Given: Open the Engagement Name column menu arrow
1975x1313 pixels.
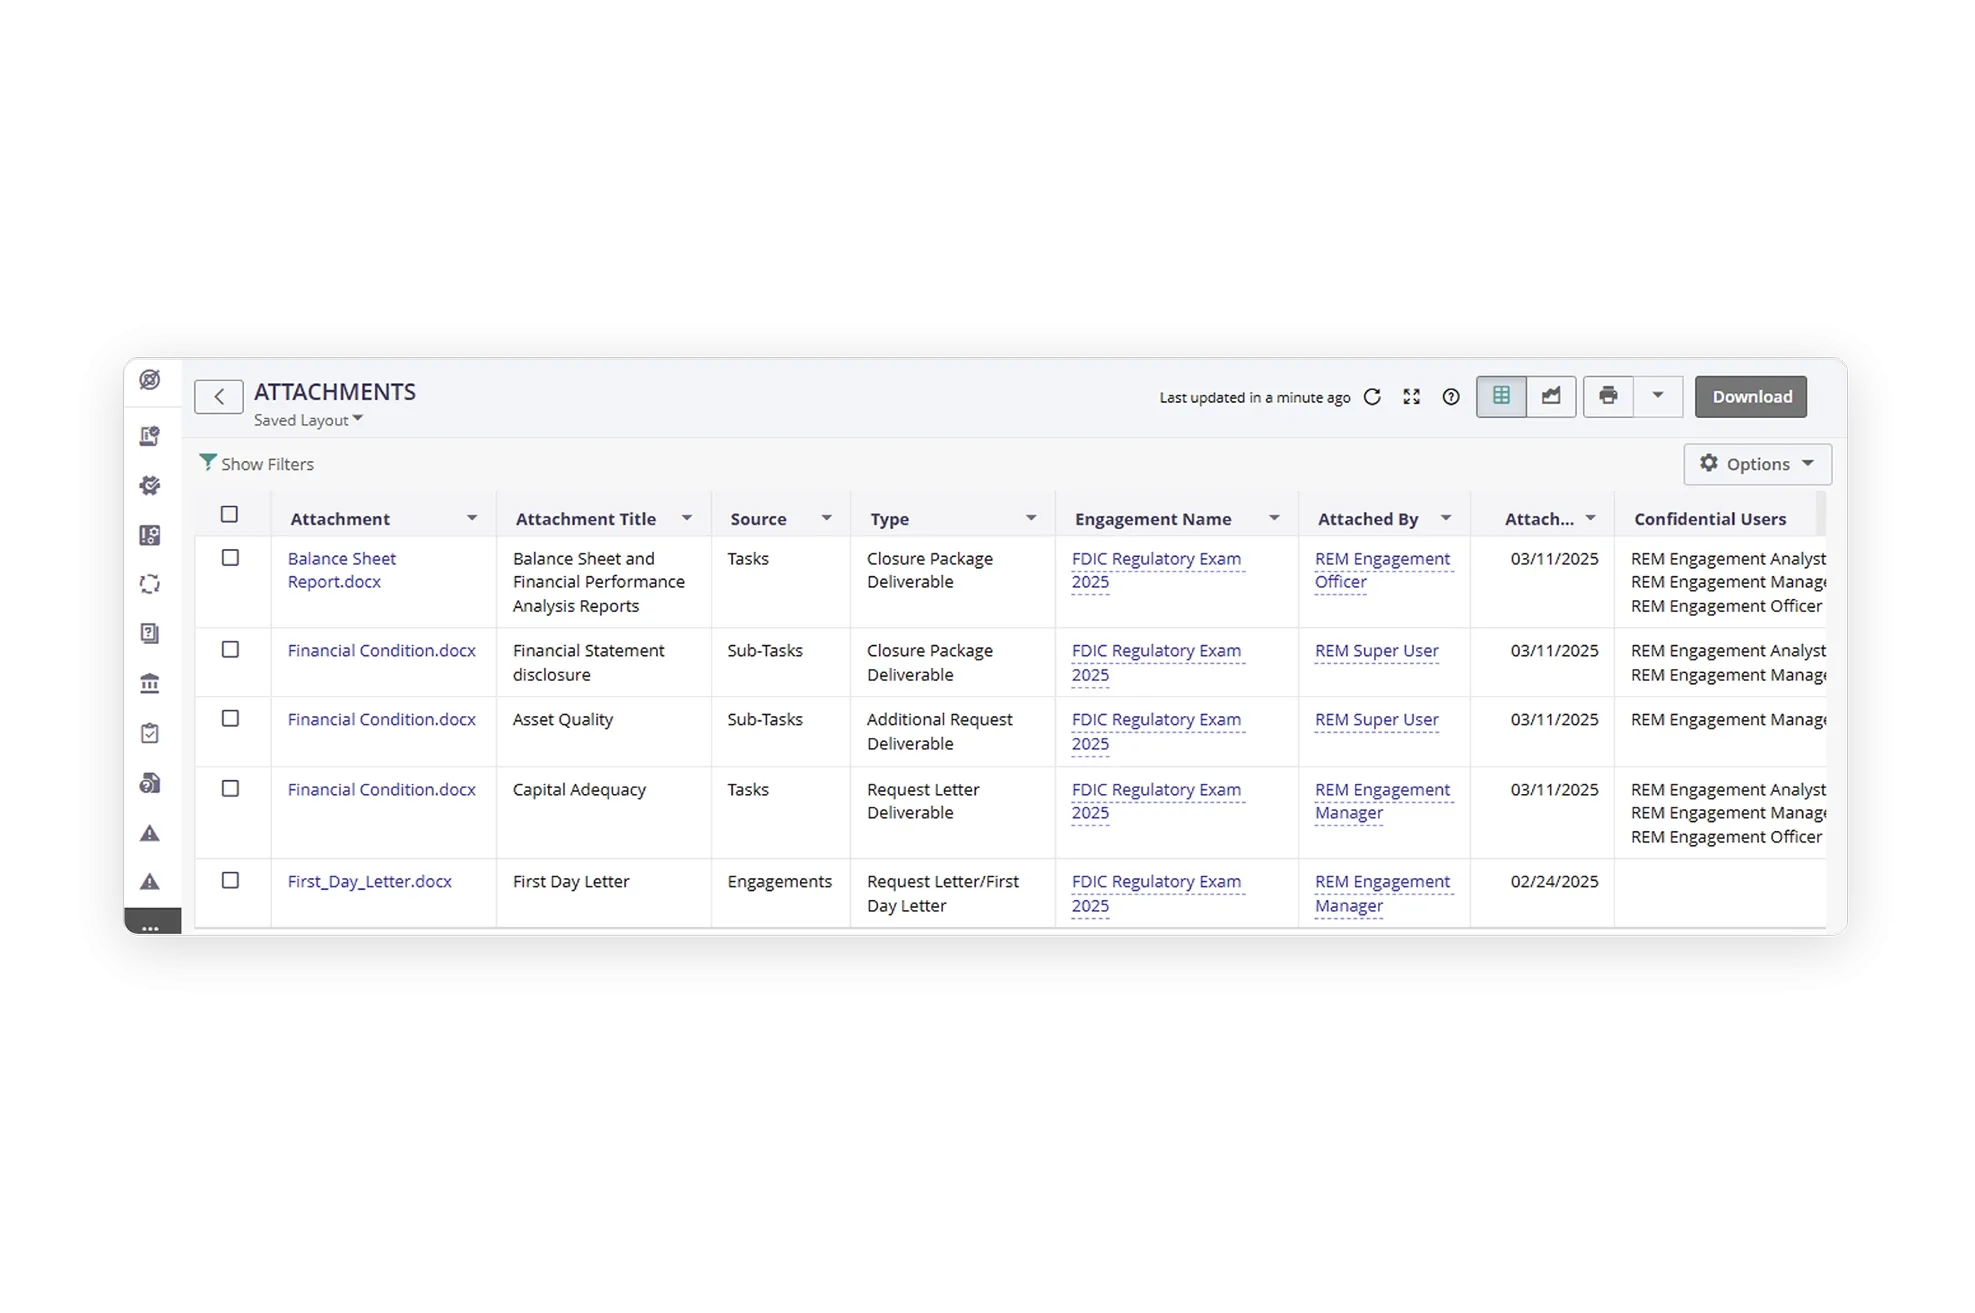Looking at the screenshot, I should pyautogui.click(x=1274, y=518).
